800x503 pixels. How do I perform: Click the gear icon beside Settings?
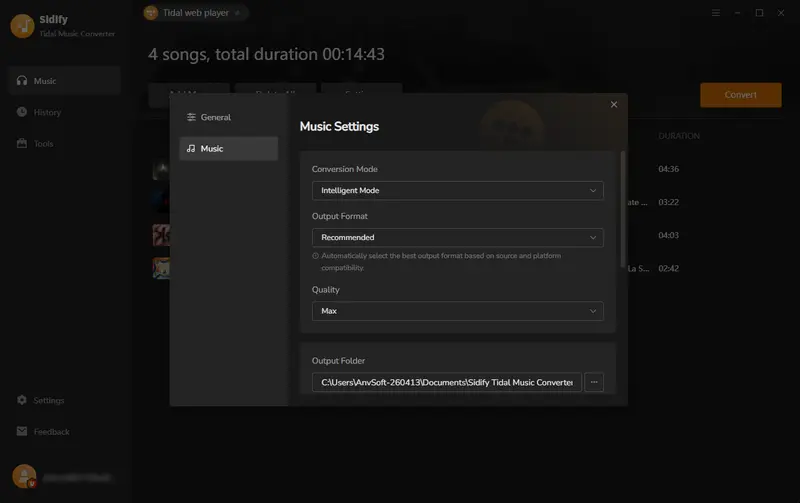[x=22, y=400]
